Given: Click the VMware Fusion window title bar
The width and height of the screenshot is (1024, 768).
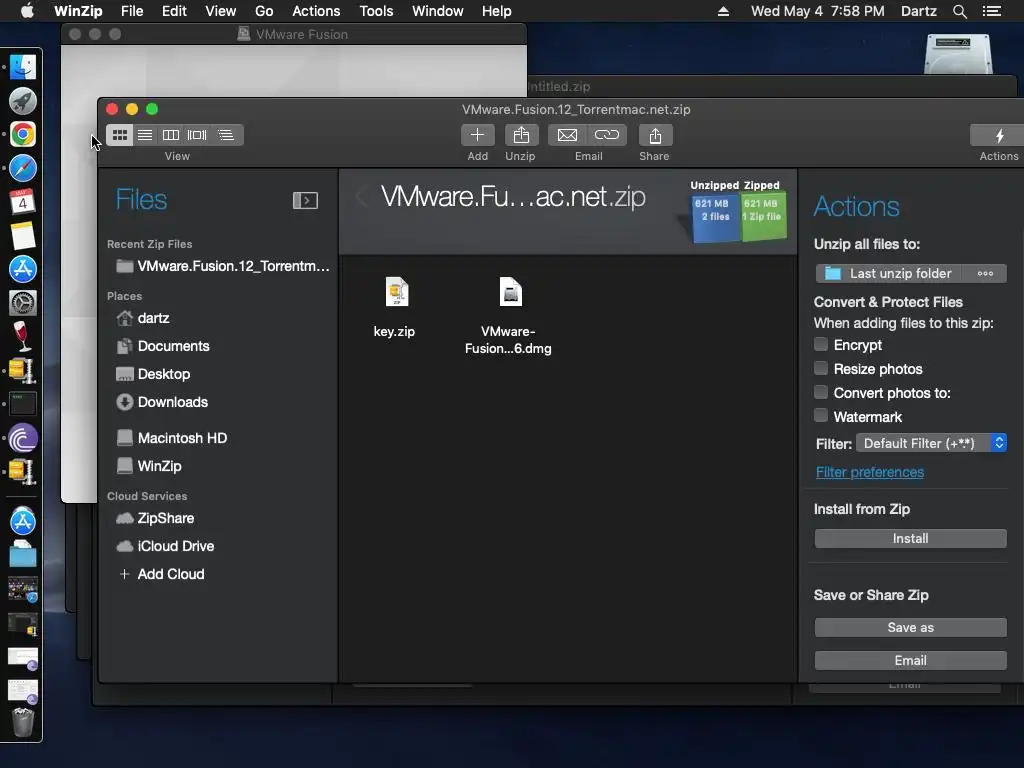Looking at the screenshot, I should click(294, 34).
